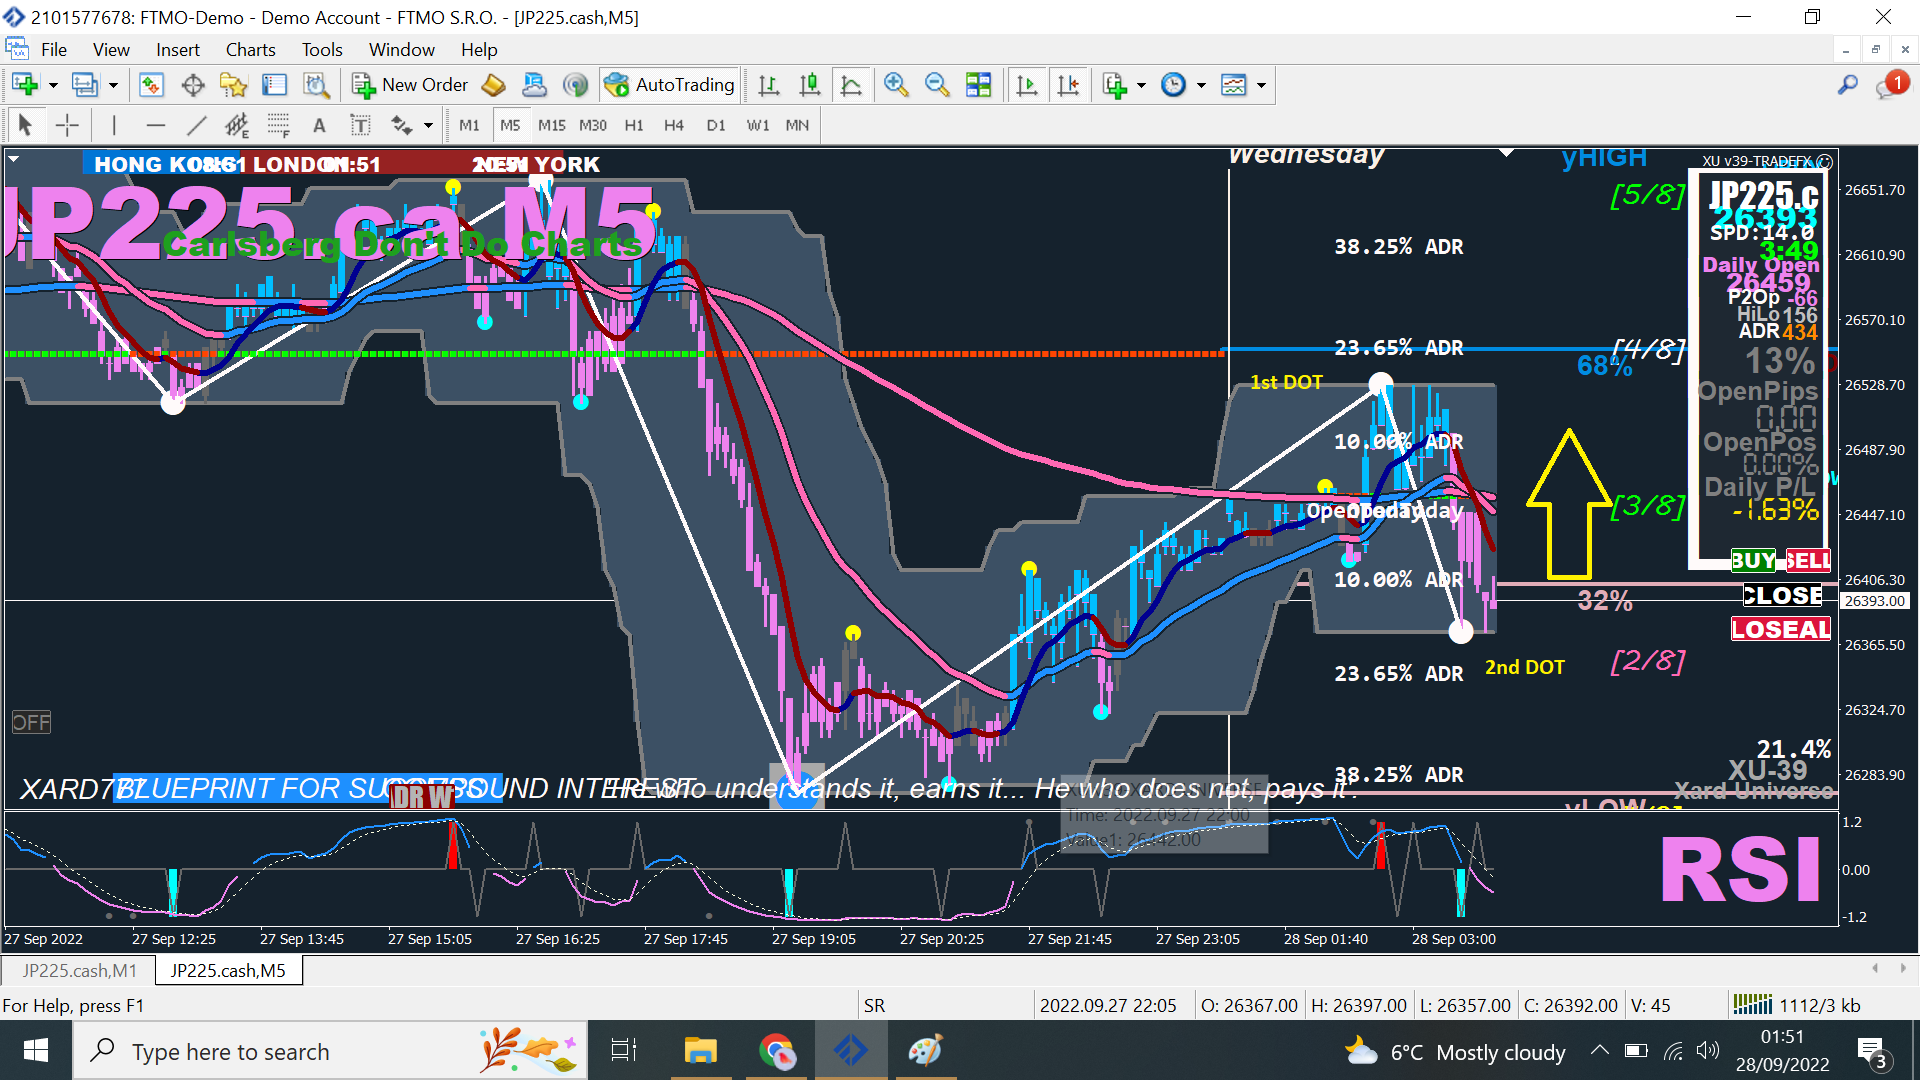Select the H1 timeframe
1920x1080 pixels.
coord(634,125)
